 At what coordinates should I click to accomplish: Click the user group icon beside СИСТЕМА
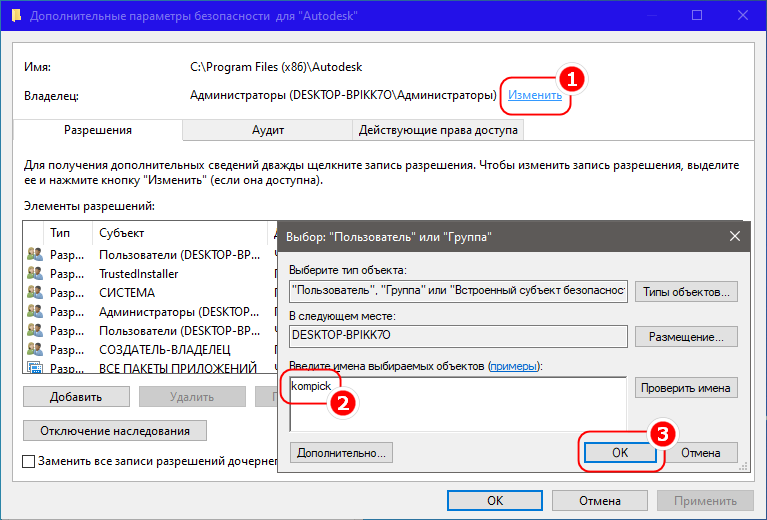point(35,292)
